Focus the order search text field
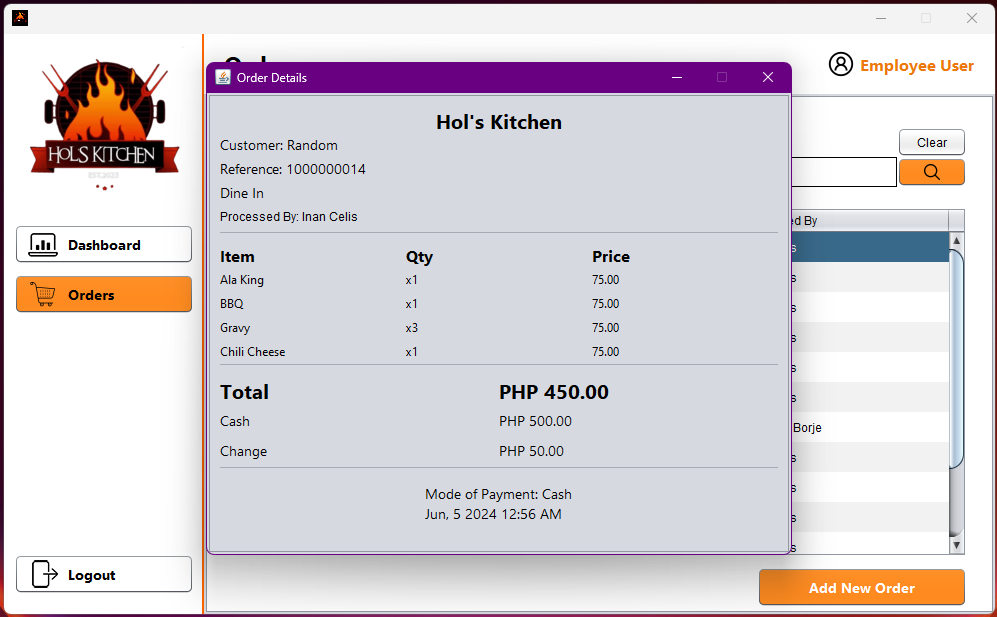Viewport: 997px width, 617px height. click(844, 172)
